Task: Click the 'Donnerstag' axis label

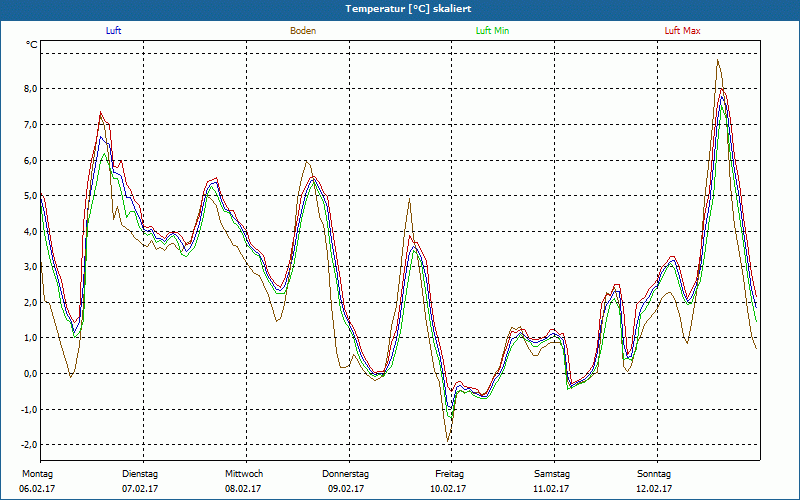Action: (346, 473)
